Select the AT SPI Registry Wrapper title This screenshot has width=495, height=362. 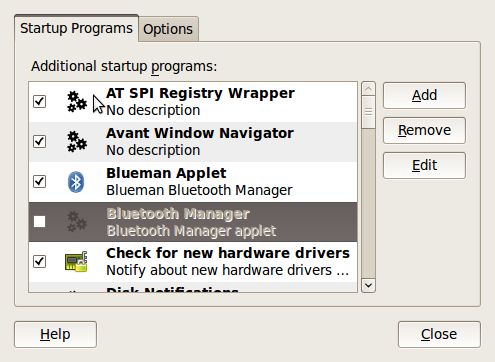200,93
